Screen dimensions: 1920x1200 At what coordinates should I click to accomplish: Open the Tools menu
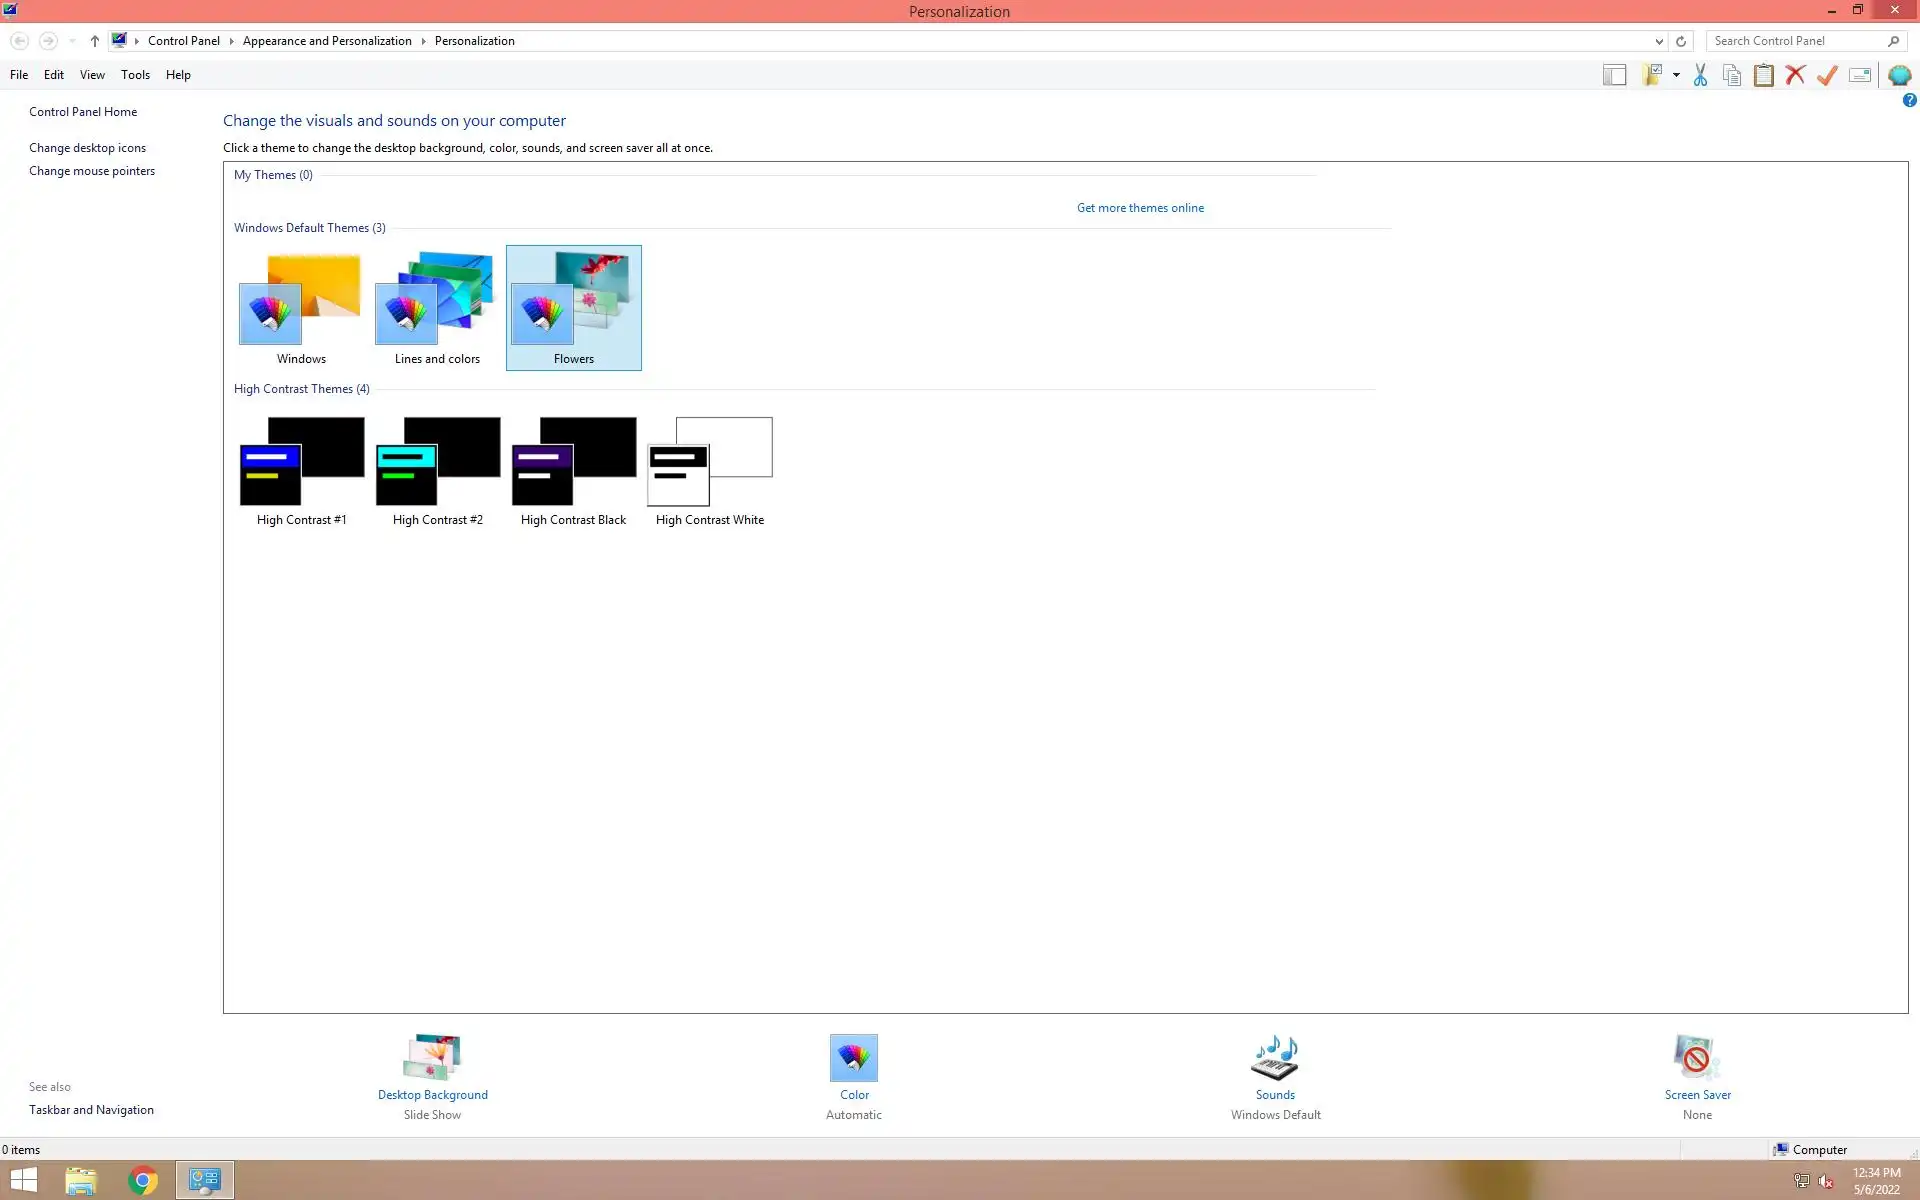[135, 75]
